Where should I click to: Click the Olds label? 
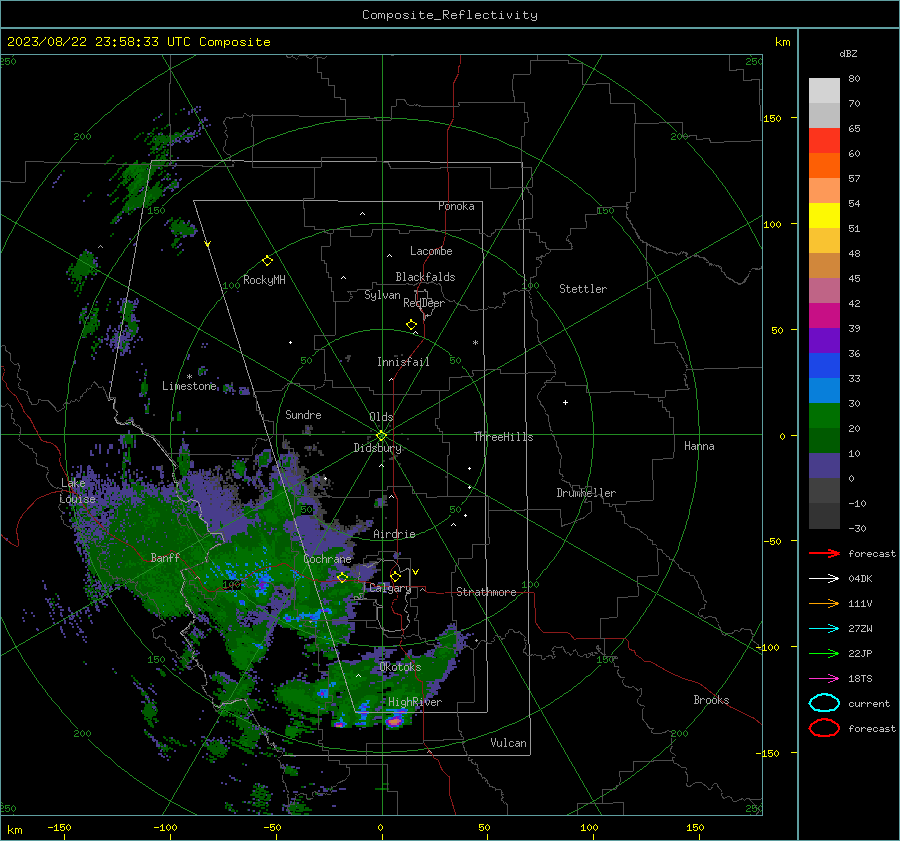pos(381,417)
